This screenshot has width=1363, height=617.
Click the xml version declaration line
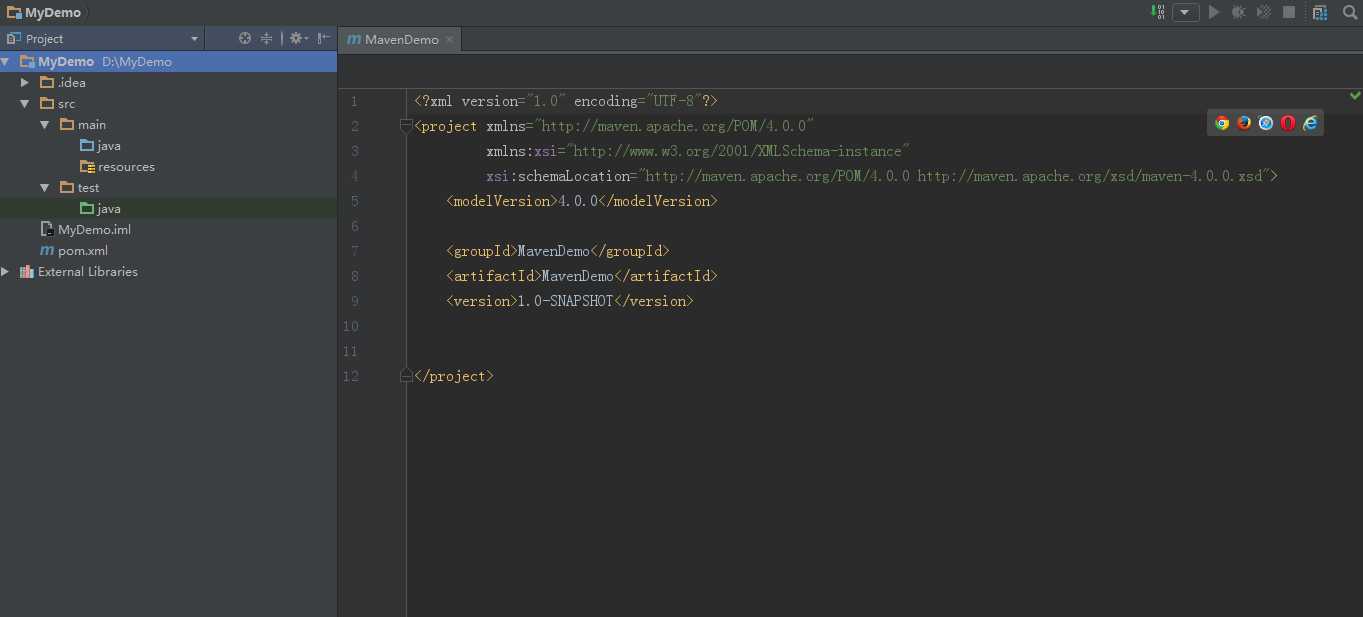(x=566, y=101)
